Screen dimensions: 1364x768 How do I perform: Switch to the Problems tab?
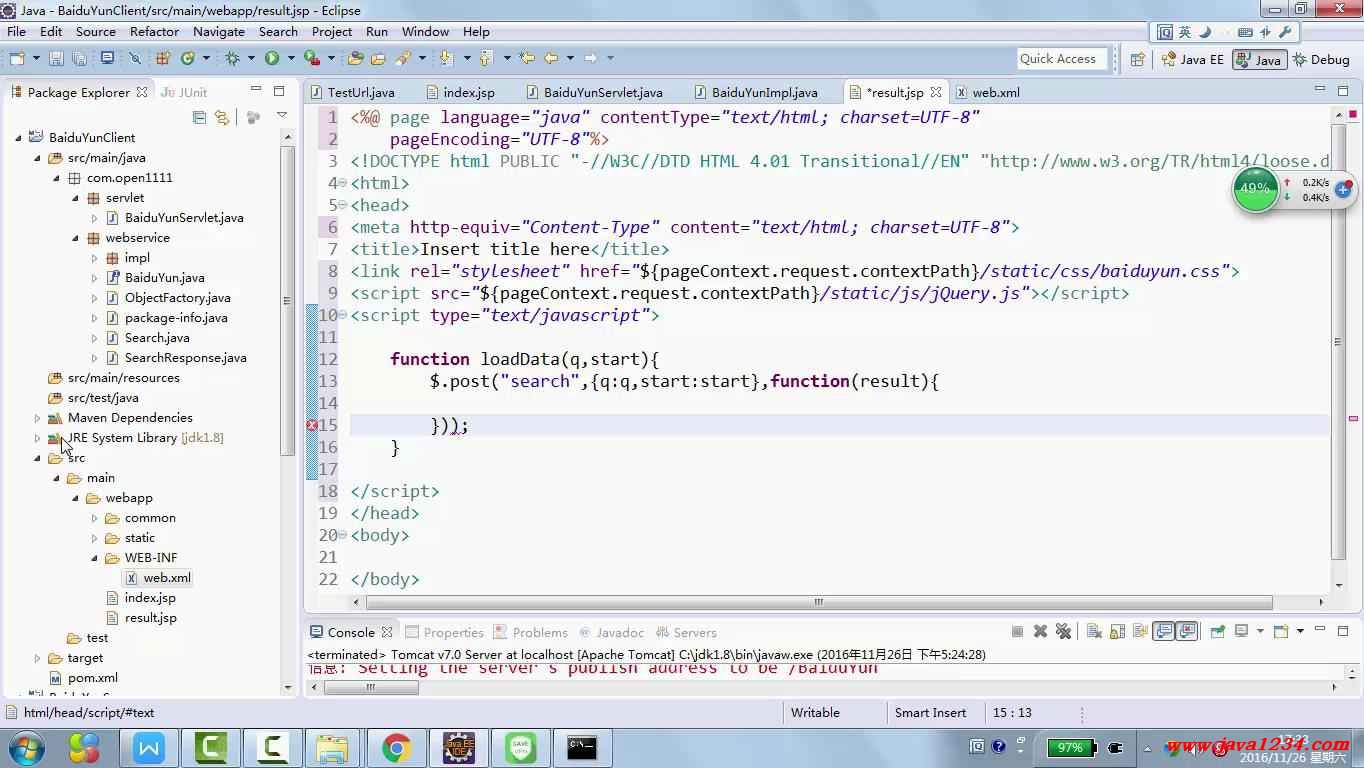530,633
